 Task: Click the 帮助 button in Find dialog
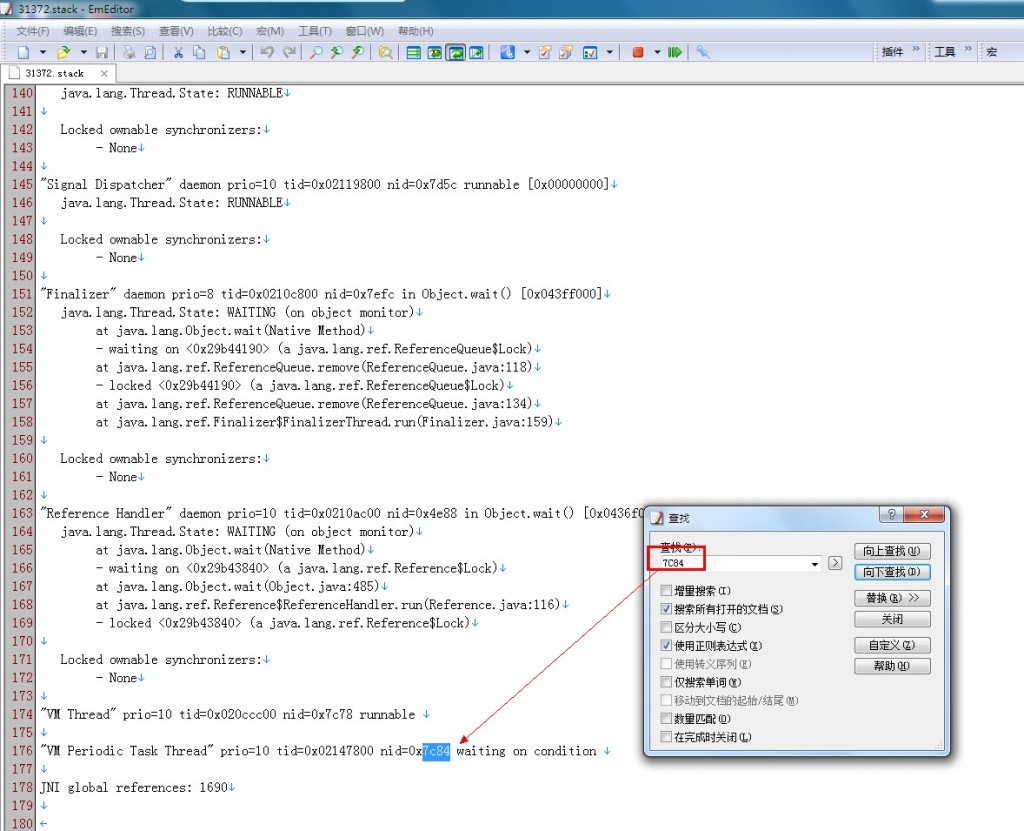(892, 666)
